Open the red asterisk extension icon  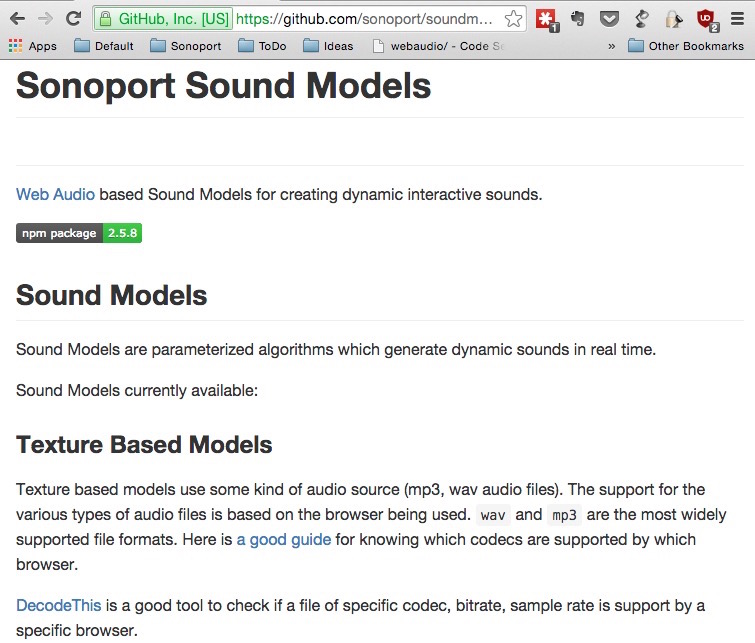coord(546,19)
